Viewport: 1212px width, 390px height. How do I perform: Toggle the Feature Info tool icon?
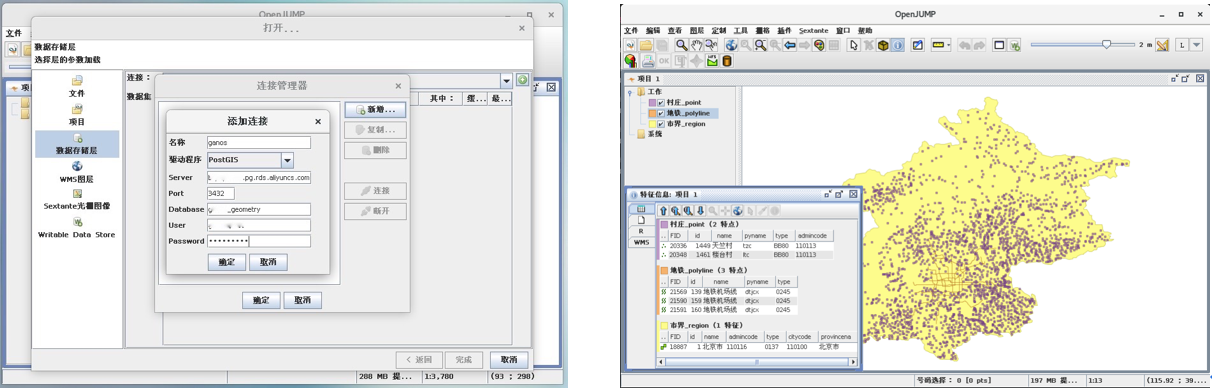897,45
